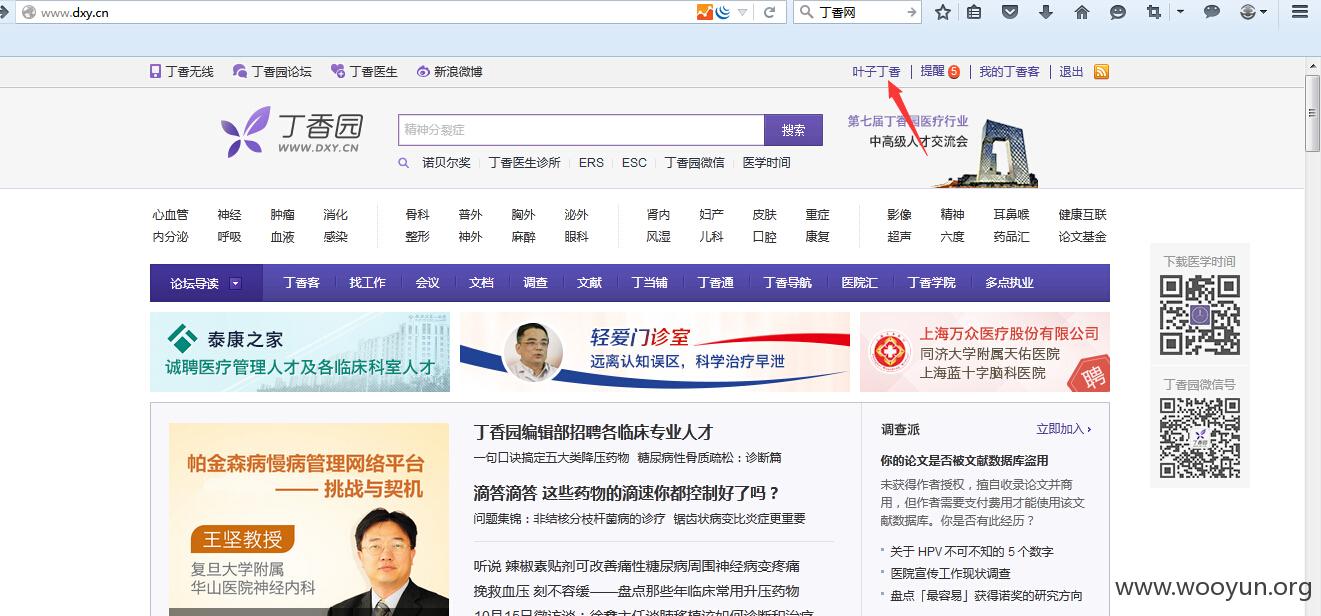The image size is (1321, 616).
Task: Click the 泰康之家 banner ad
Action: (300, 352)
